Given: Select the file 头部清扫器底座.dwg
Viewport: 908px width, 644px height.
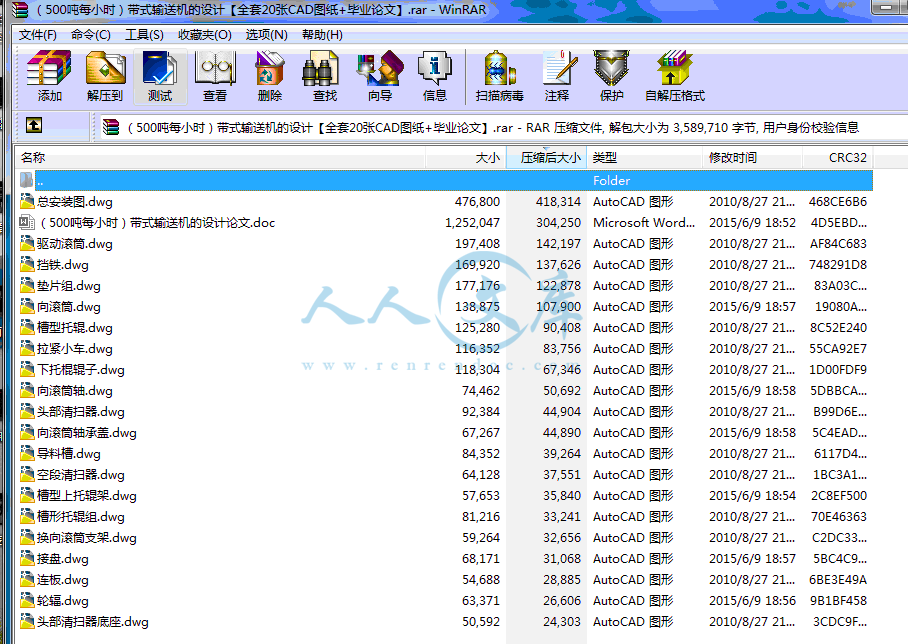Looking at the screenshot, I should coord(93,621).
